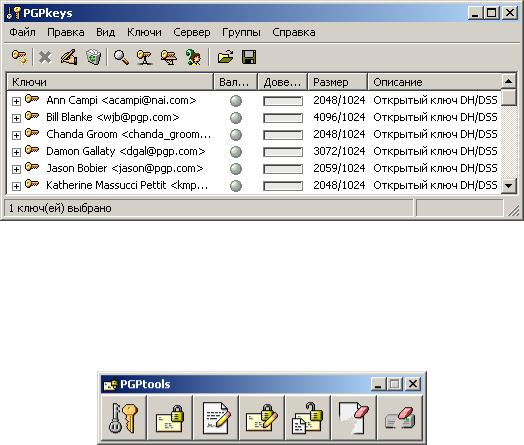The image size is (524, 445).
Task: Click the jester-figure toolbar icon in PGPkeys
Action: coord(193,57)
